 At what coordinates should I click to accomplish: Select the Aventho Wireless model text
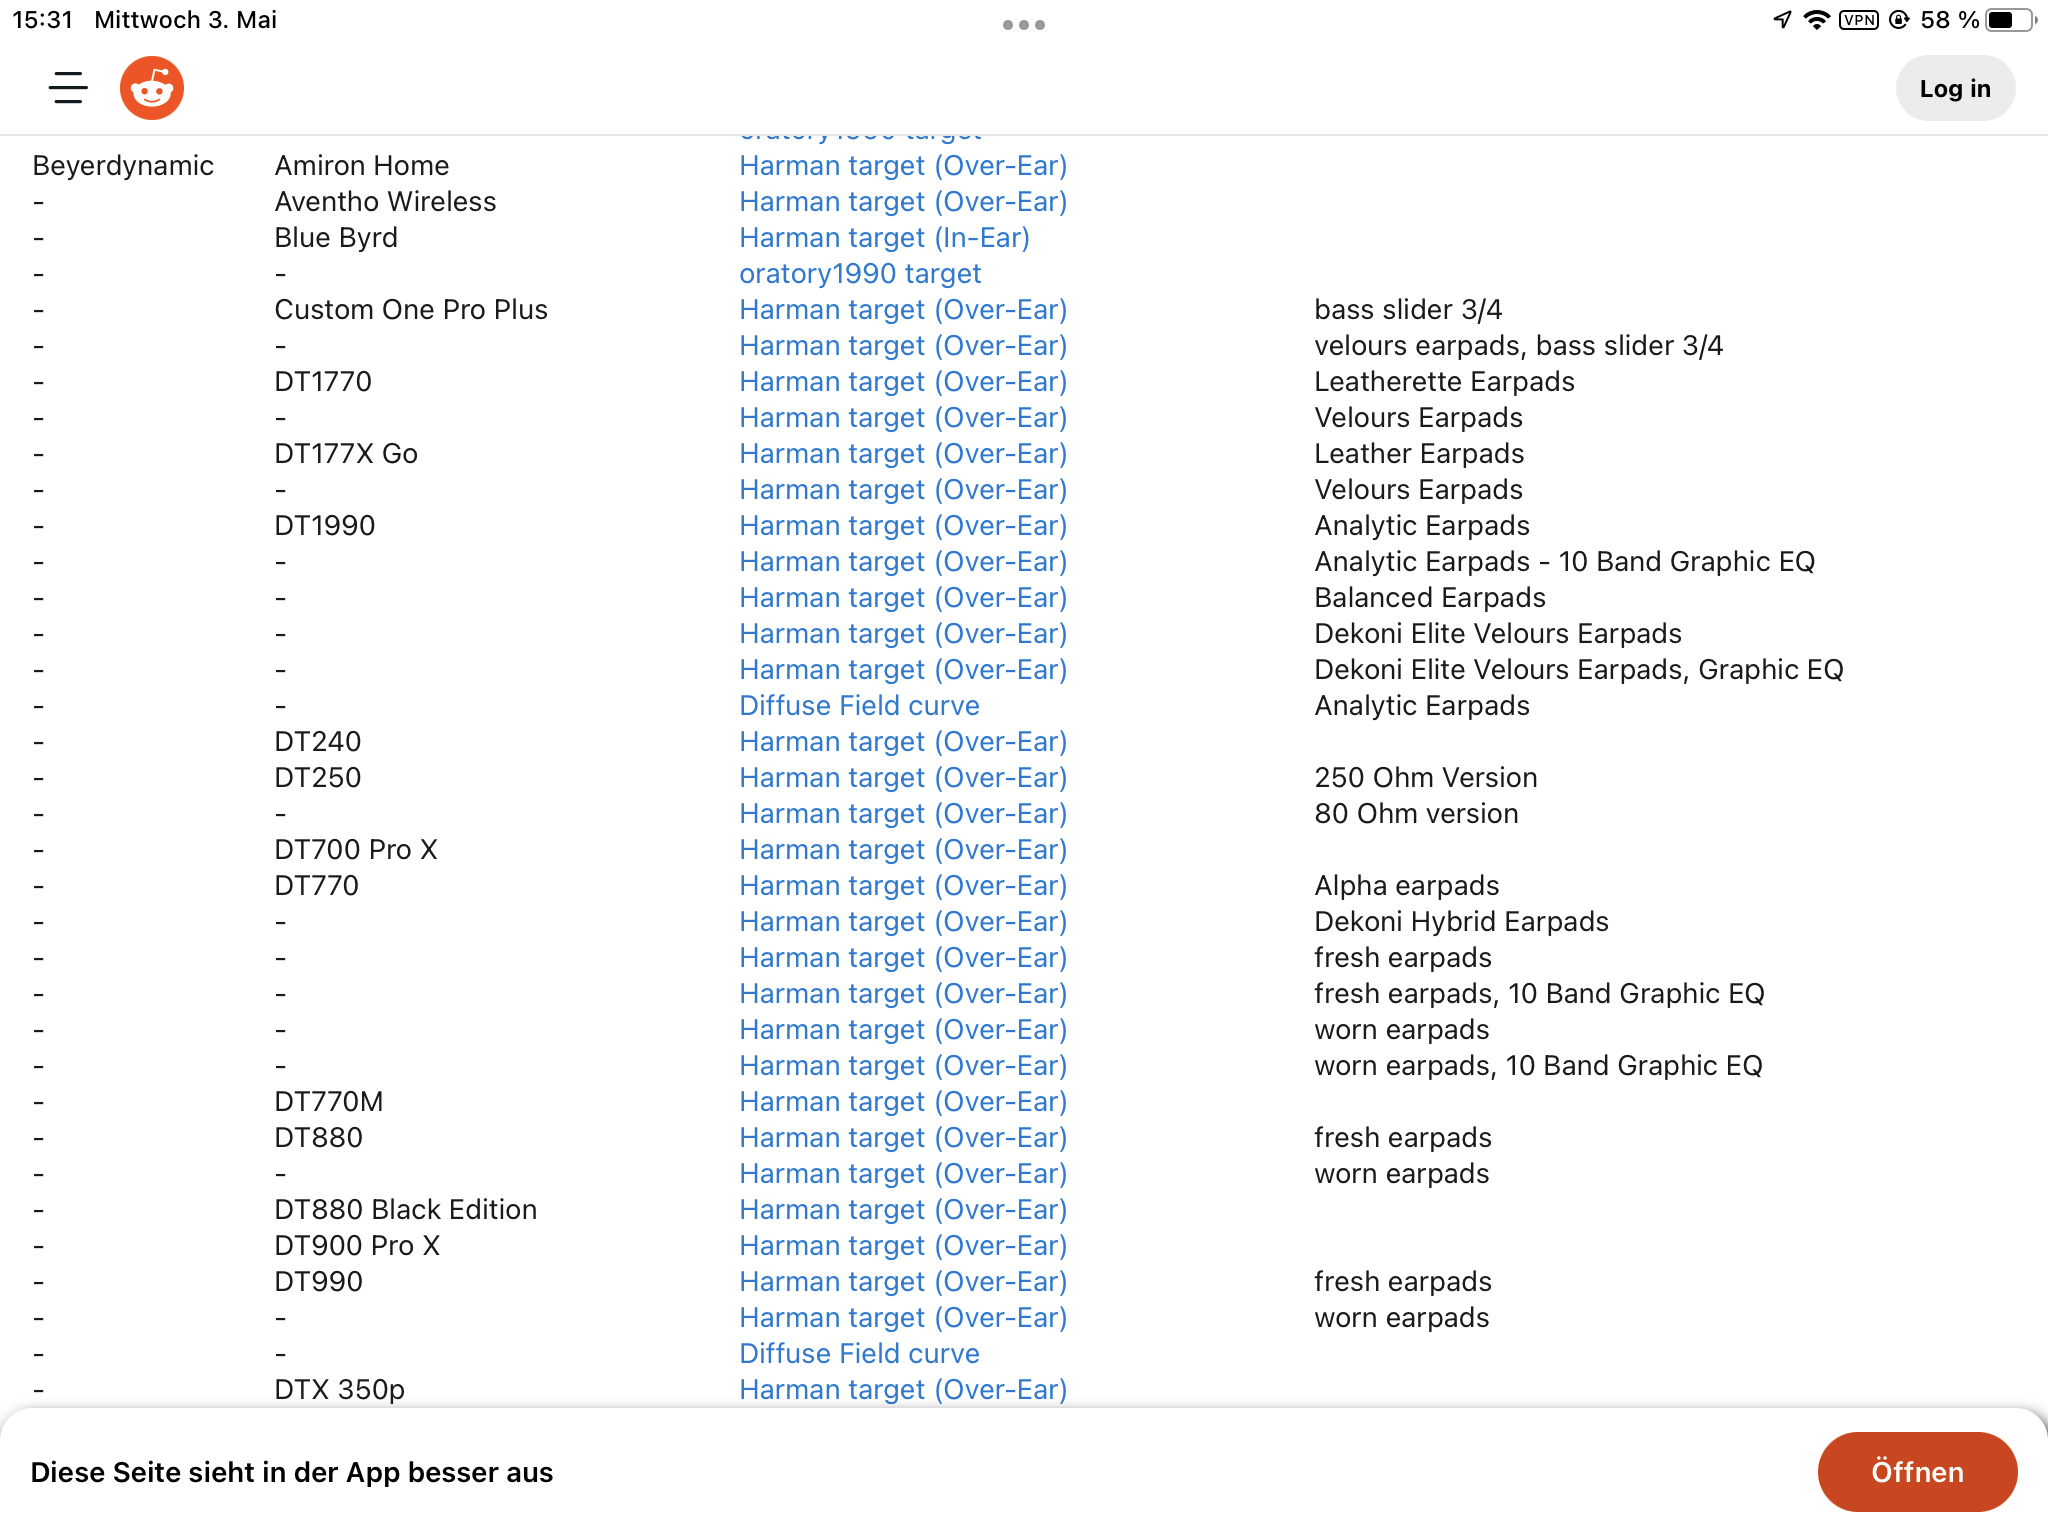385,202
